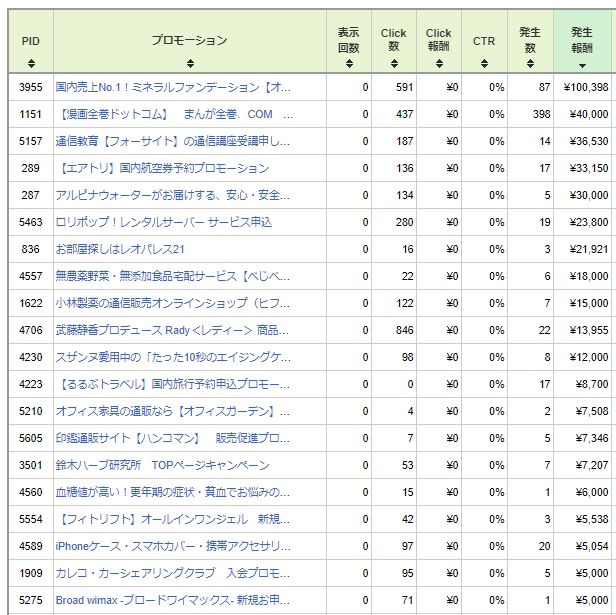
Task: Select 発生報酬 value ¥5,054
Action: tap(592, 546)
